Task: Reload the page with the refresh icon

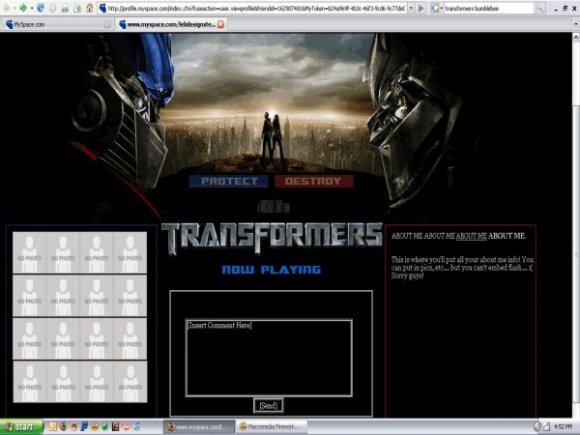Action: point(41,8)
